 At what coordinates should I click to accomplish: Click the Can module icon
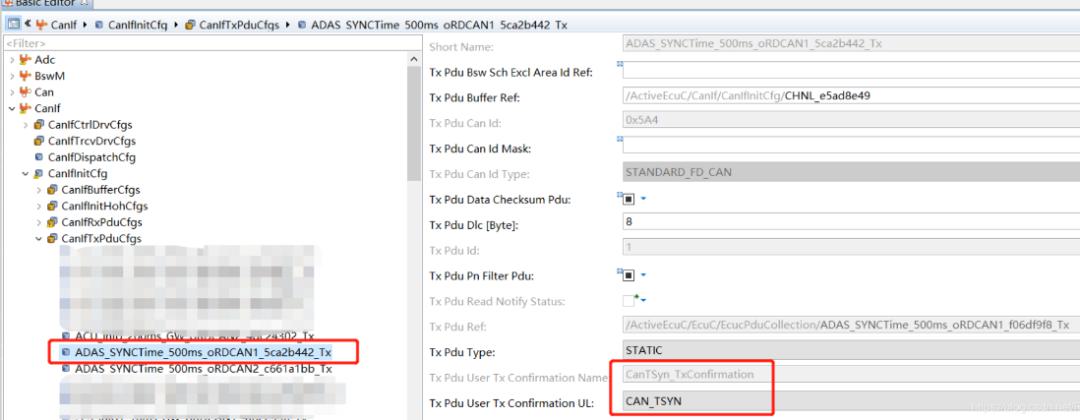tap(25, 92)
